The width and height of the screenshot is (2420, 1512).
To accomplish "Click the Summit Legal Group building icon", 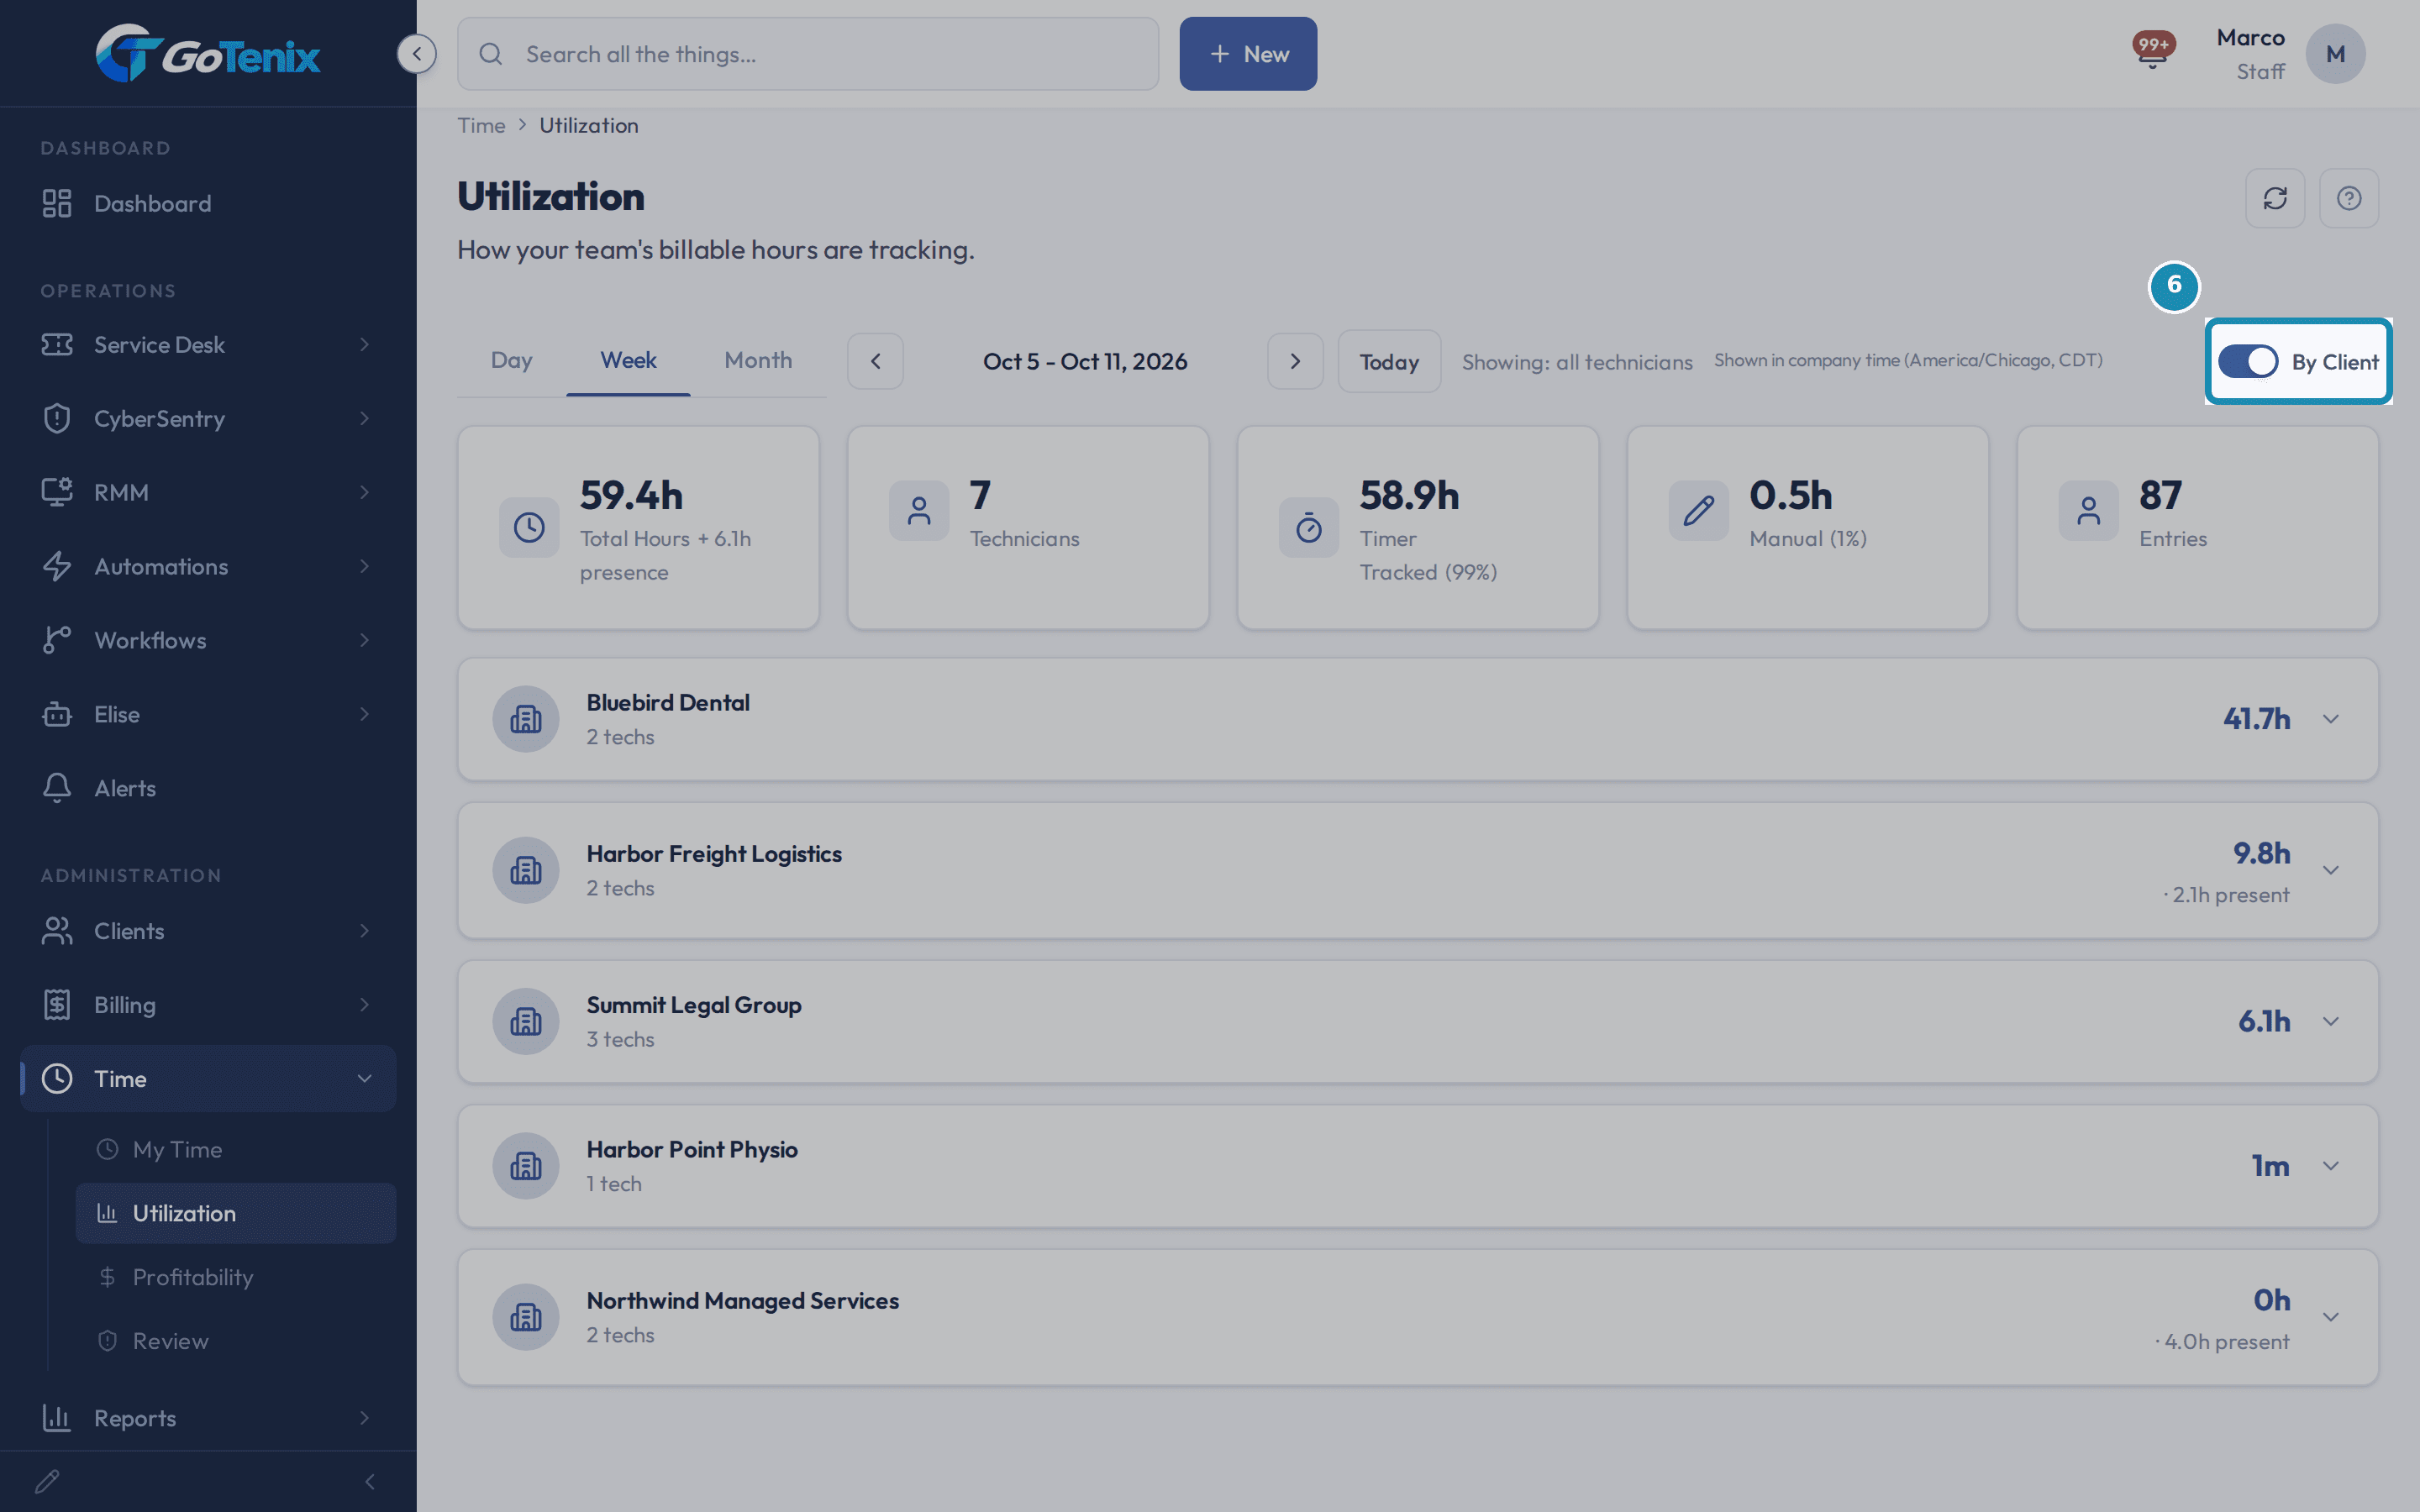I will point(525,1022).
